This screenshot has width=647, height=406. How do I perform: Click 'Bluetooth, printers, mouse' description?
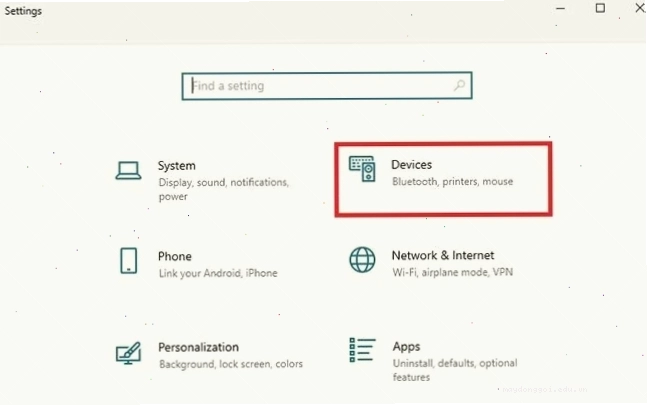point(453,182)
